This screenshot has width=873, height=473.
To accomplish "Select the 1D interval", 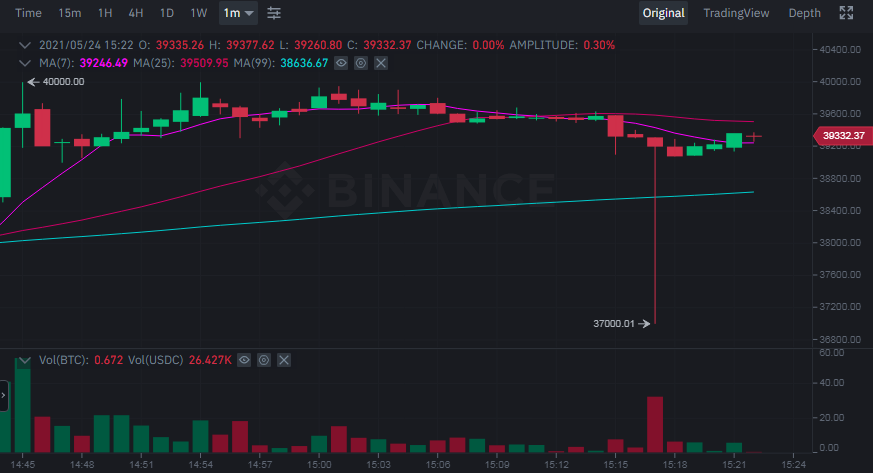I will (x=167, y=13).
